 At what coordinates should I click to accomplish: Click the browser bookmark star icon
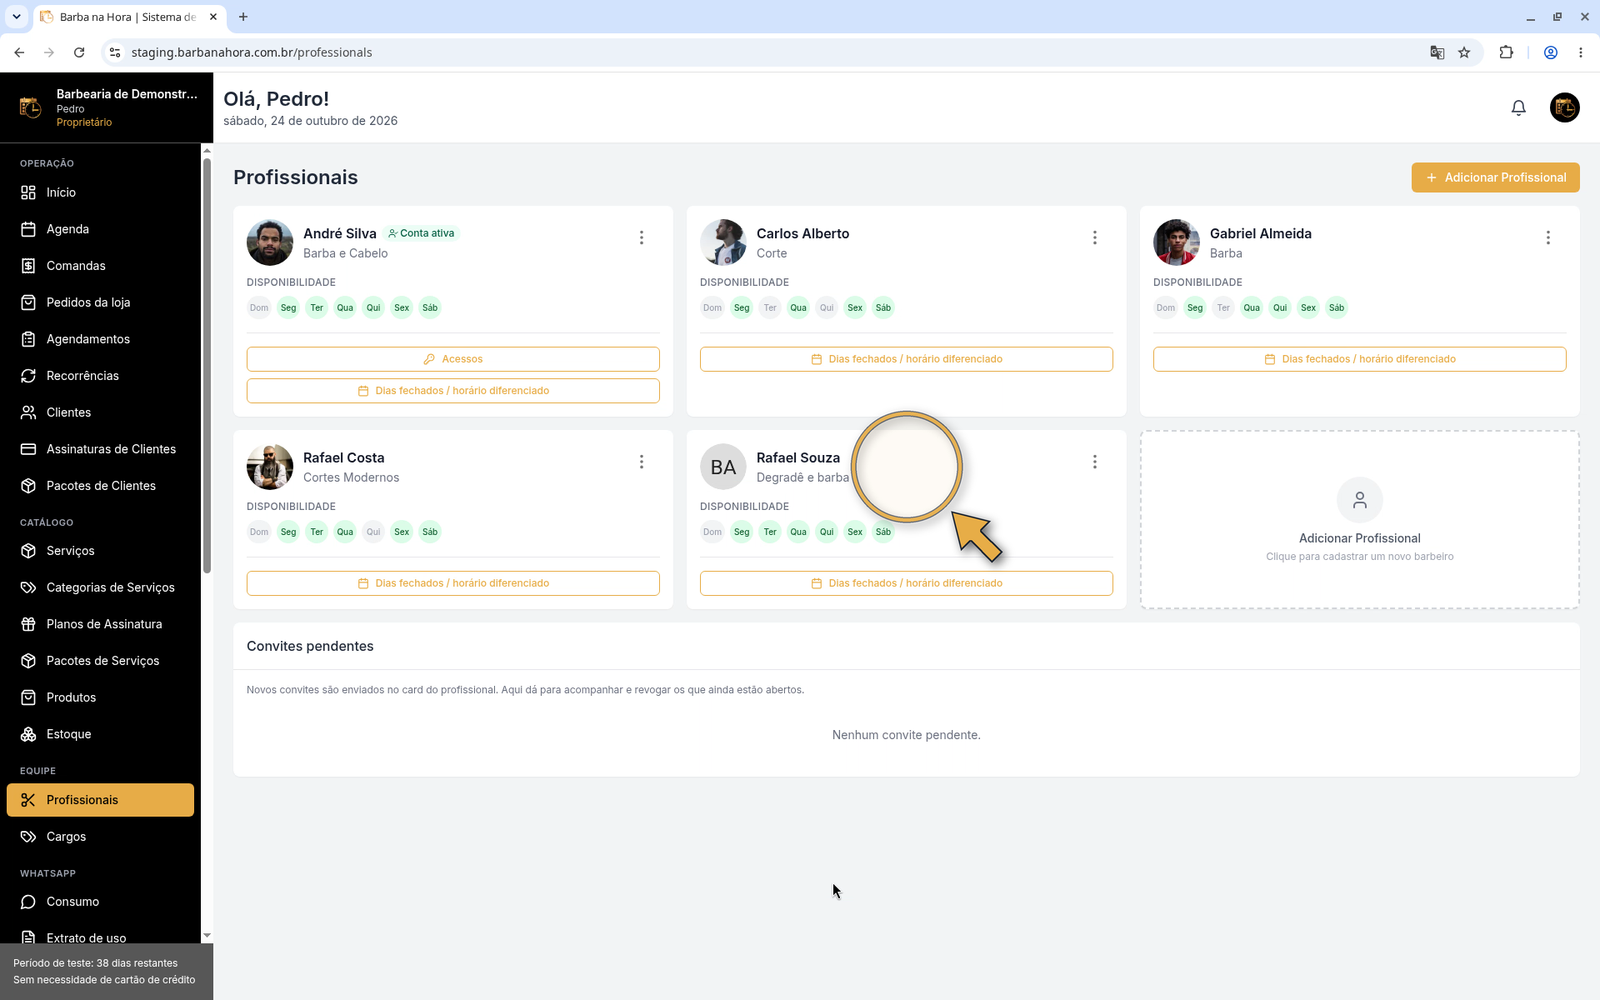[1464, 52]
